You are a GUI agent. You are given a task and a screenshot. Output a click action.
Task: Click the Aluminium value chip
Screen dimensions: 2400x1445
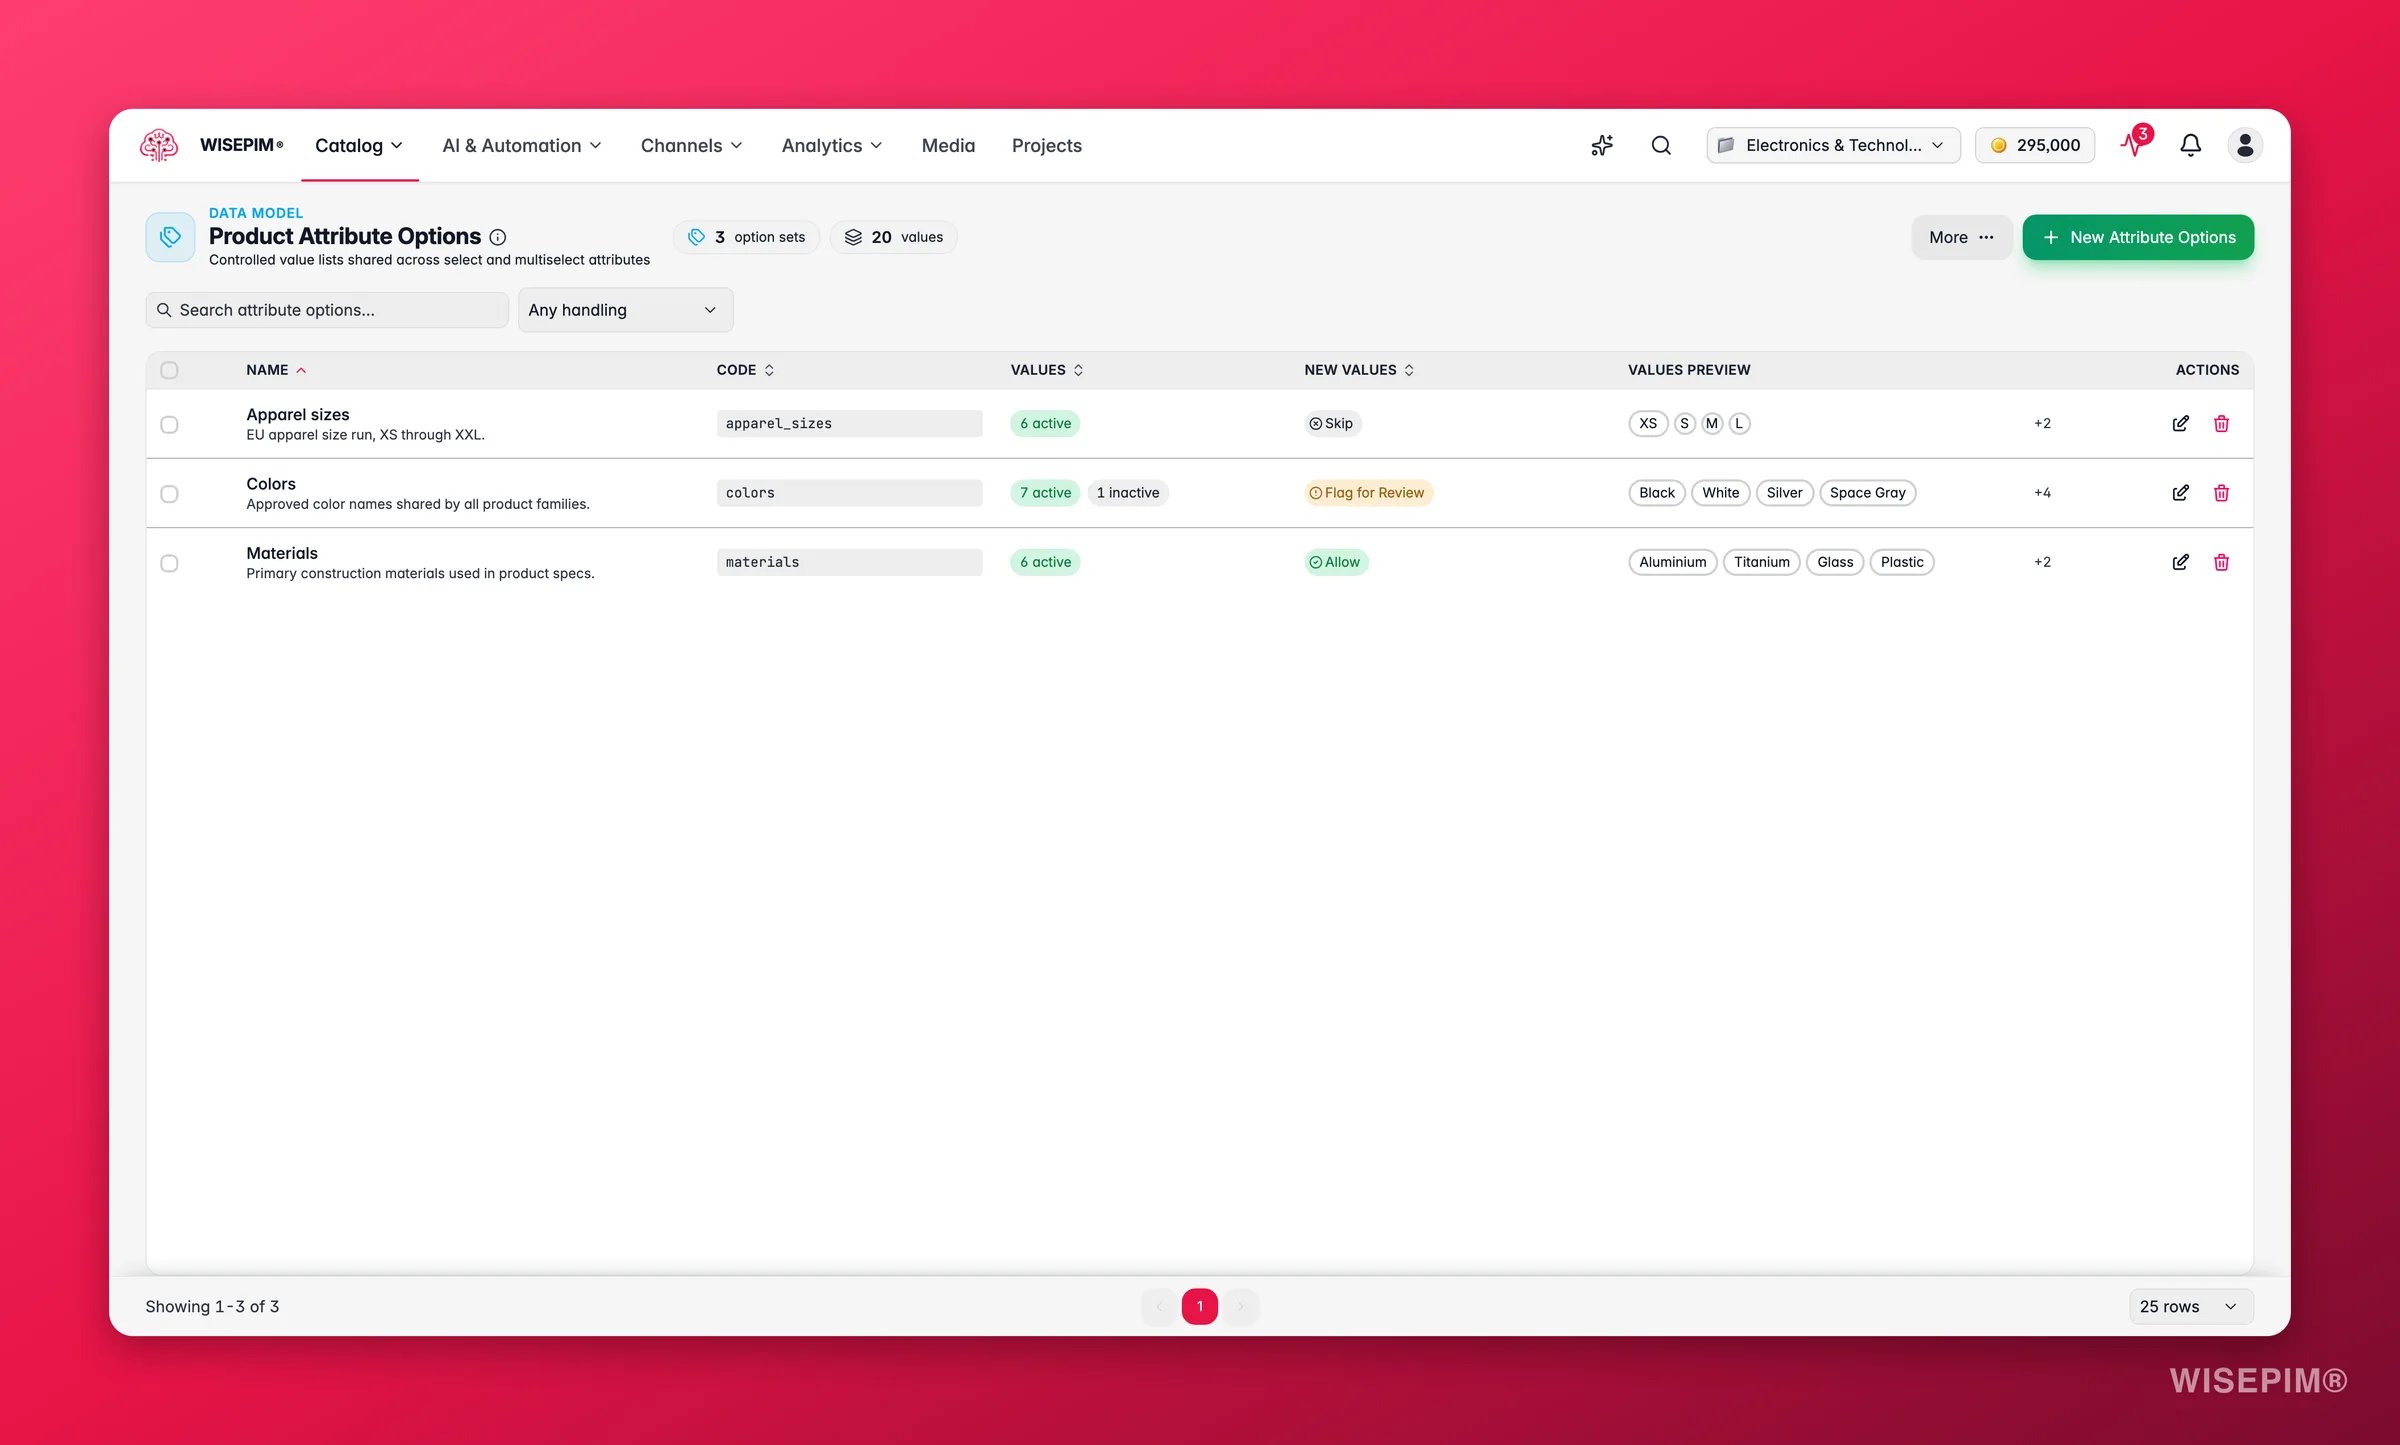1673,562
